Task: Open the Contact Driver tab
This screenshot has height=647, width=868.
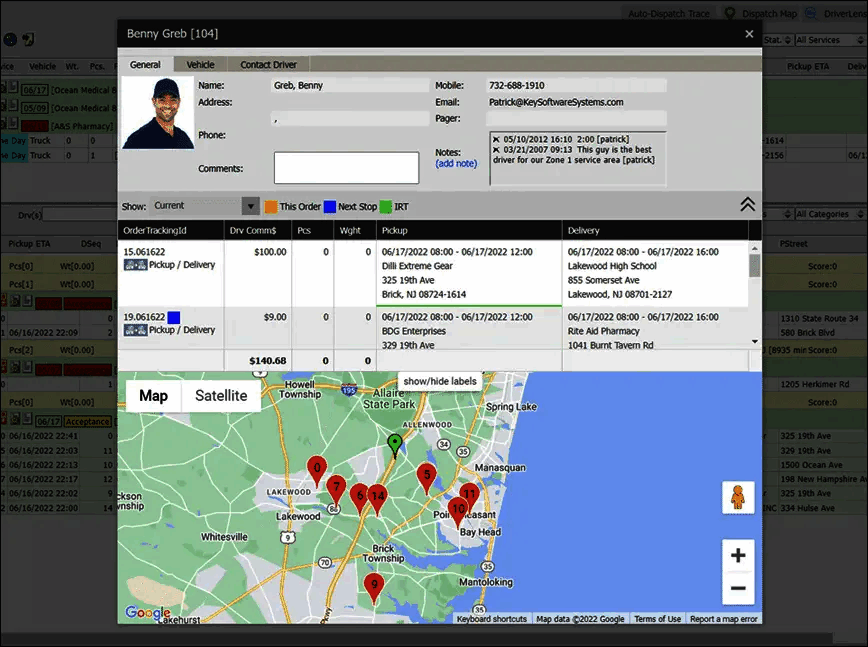Action: click(268, 65)
